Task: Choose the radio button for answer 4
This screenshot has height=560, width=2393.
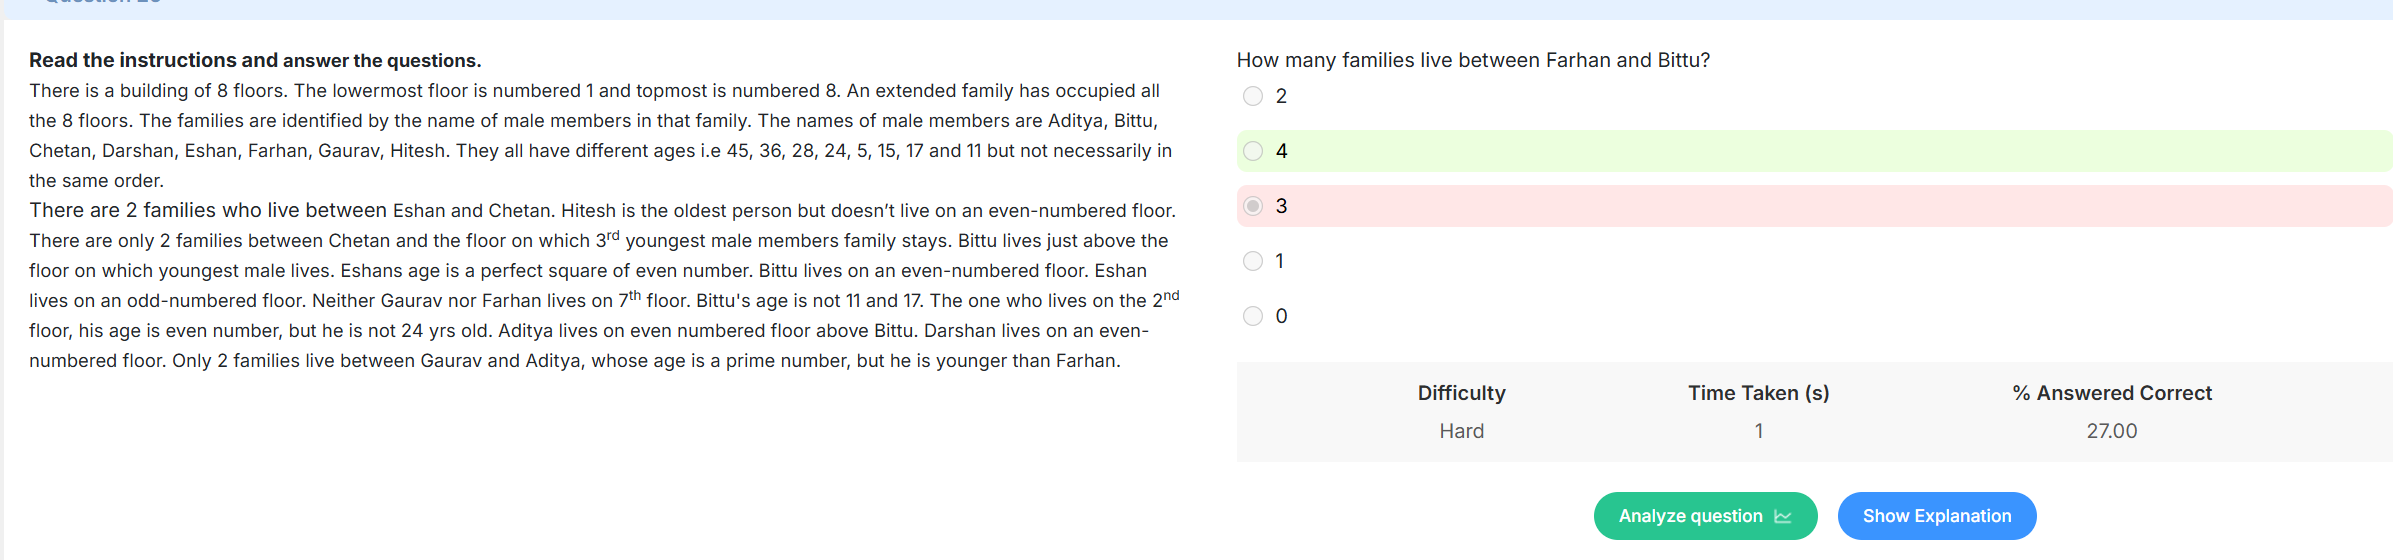Action: point(1253,151)
